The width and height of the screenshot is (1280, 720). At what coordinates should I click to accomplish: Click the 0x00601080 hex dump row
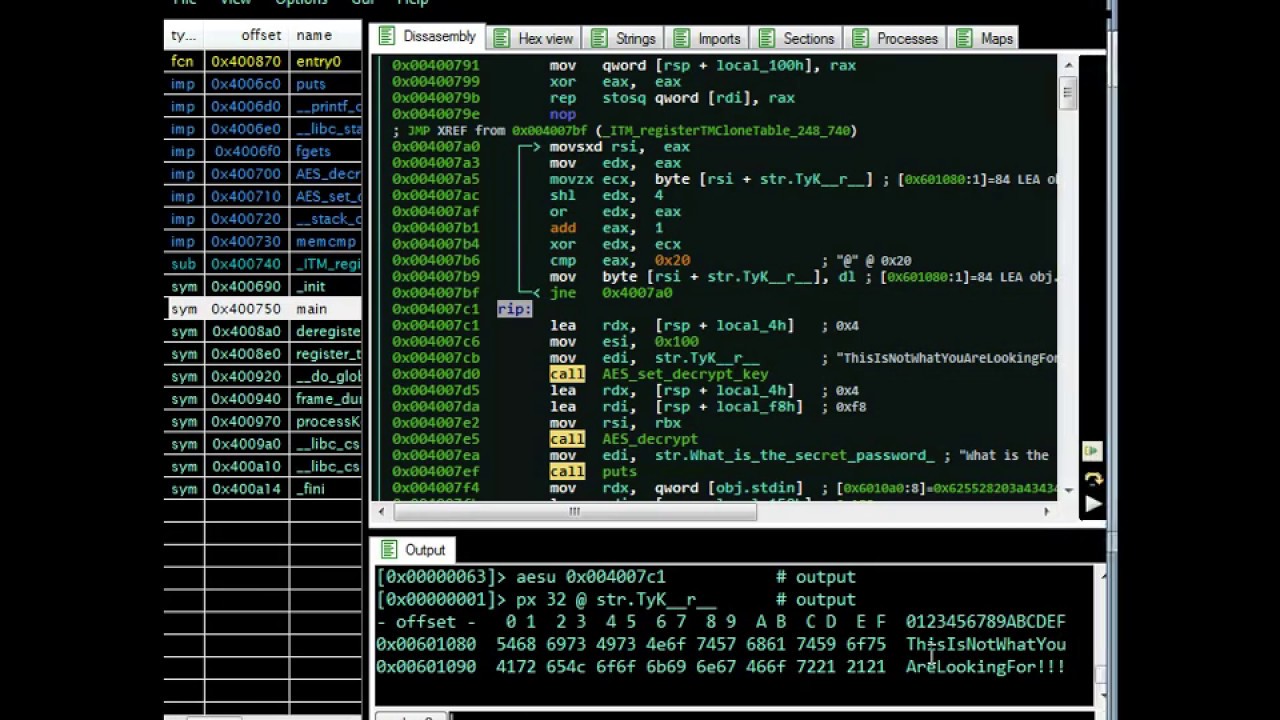coord(721,645)
